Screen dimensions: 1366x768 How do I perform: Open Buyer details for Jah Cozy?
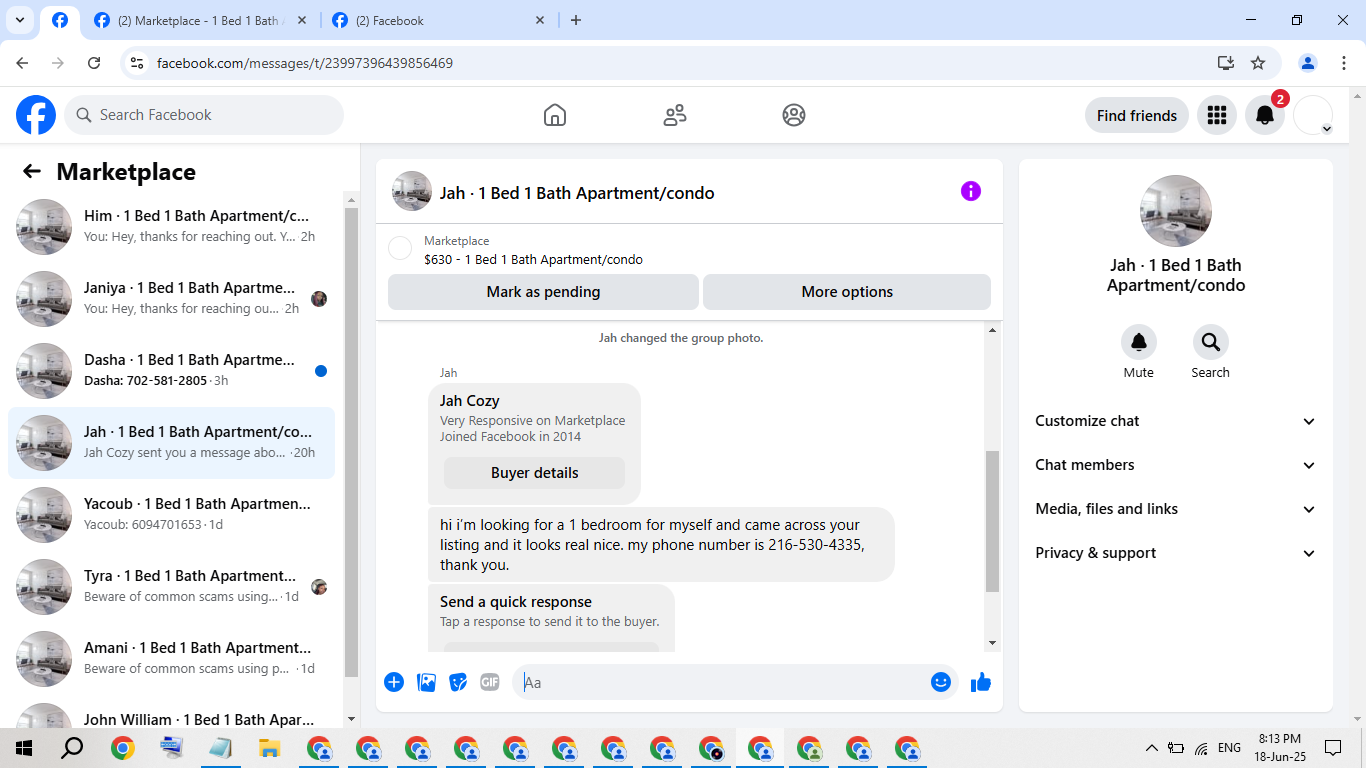535,473
